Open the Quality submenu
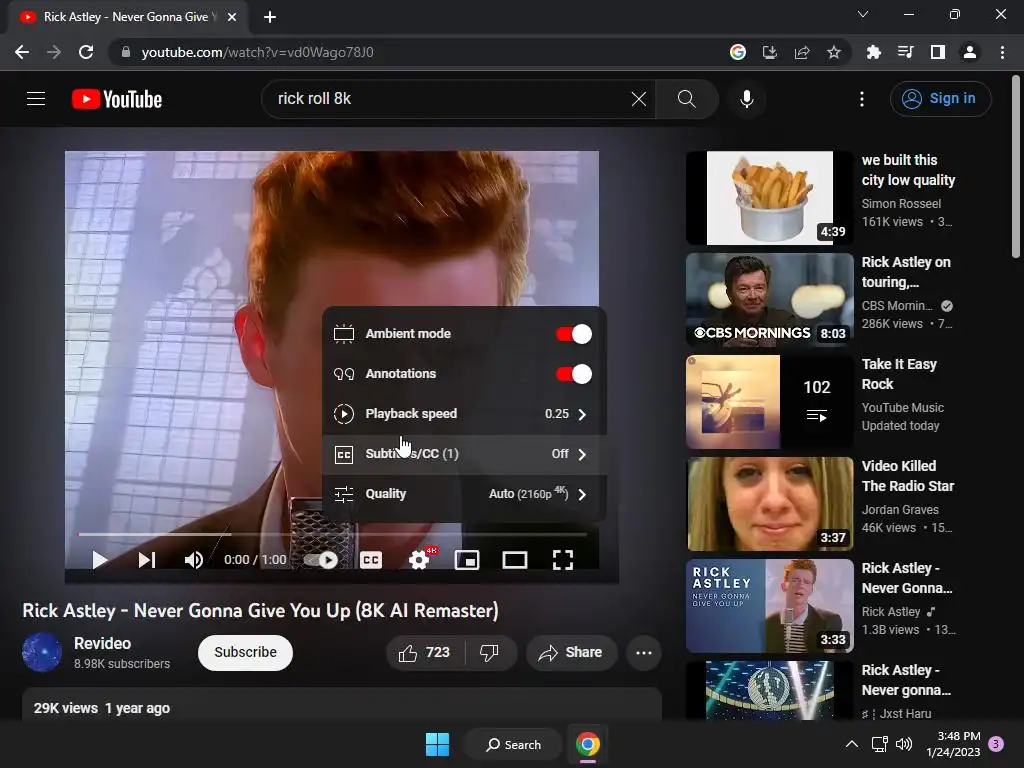The width and height of the screenshot is (1024, 768). pos(464,494)
